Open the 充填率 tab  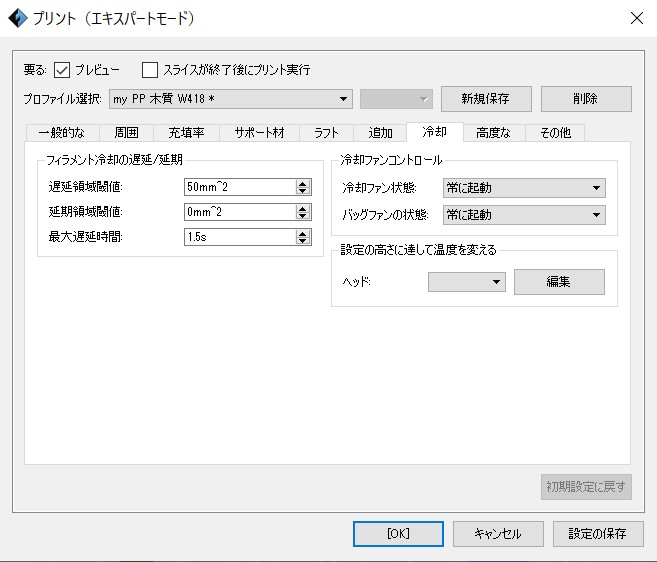[186, 133]
